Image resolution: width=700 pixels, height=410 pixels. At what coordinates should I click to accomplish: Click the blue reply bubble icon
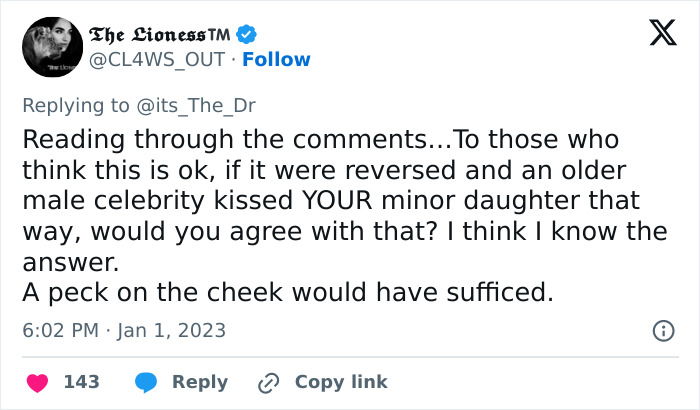(145, 382)
